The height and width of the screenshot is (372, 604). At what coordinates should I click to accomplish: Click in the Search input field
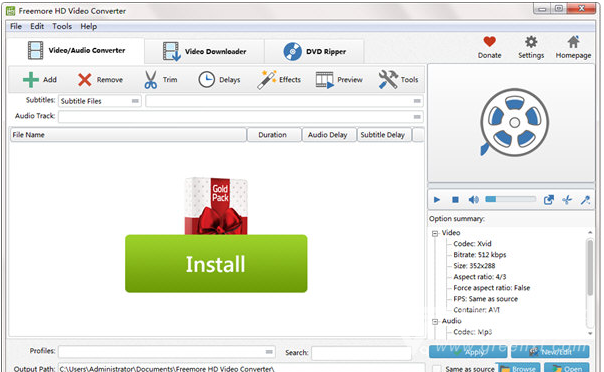pyautogui.click(x=361, y=353)
